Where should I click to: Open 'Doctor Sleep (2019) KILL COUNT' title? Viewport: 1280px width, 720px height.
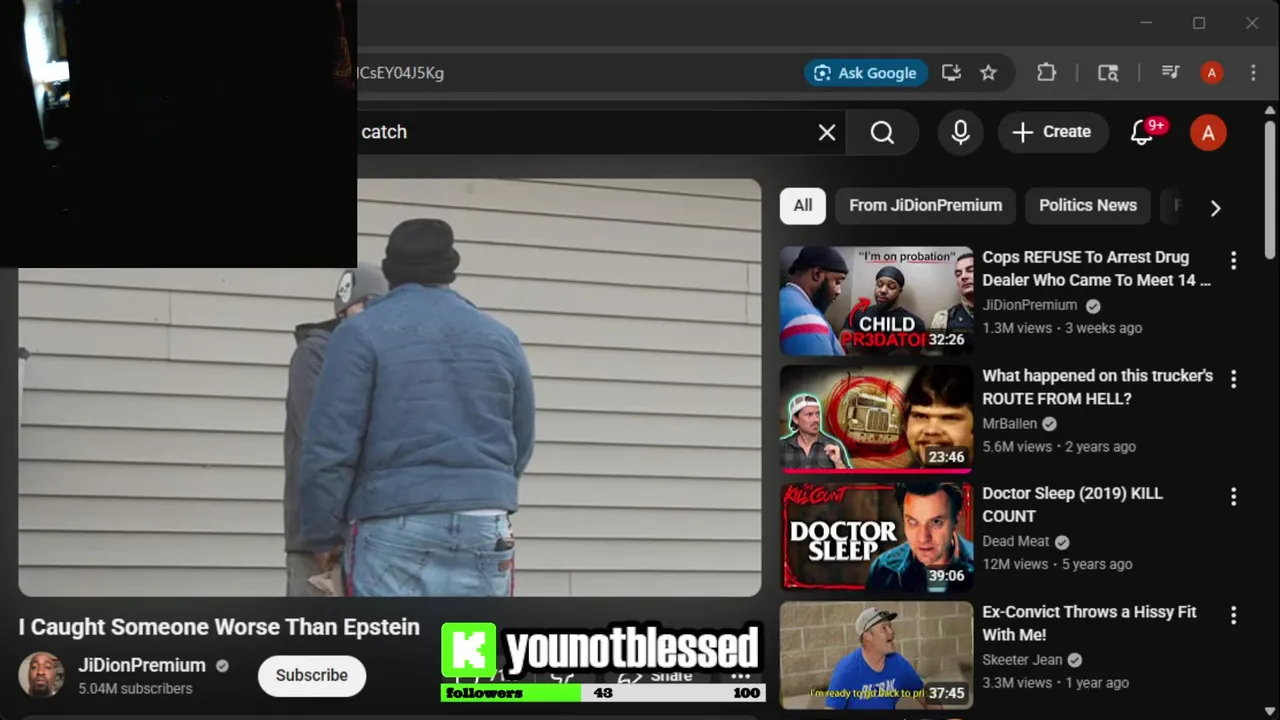coord(1072,505)
